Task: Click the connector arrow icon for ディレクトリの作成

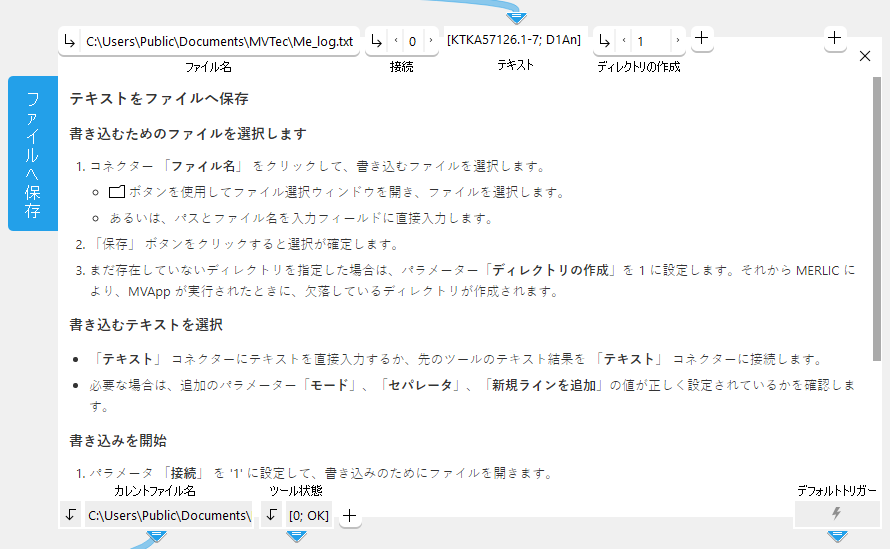Action: [x=604, y=41]
